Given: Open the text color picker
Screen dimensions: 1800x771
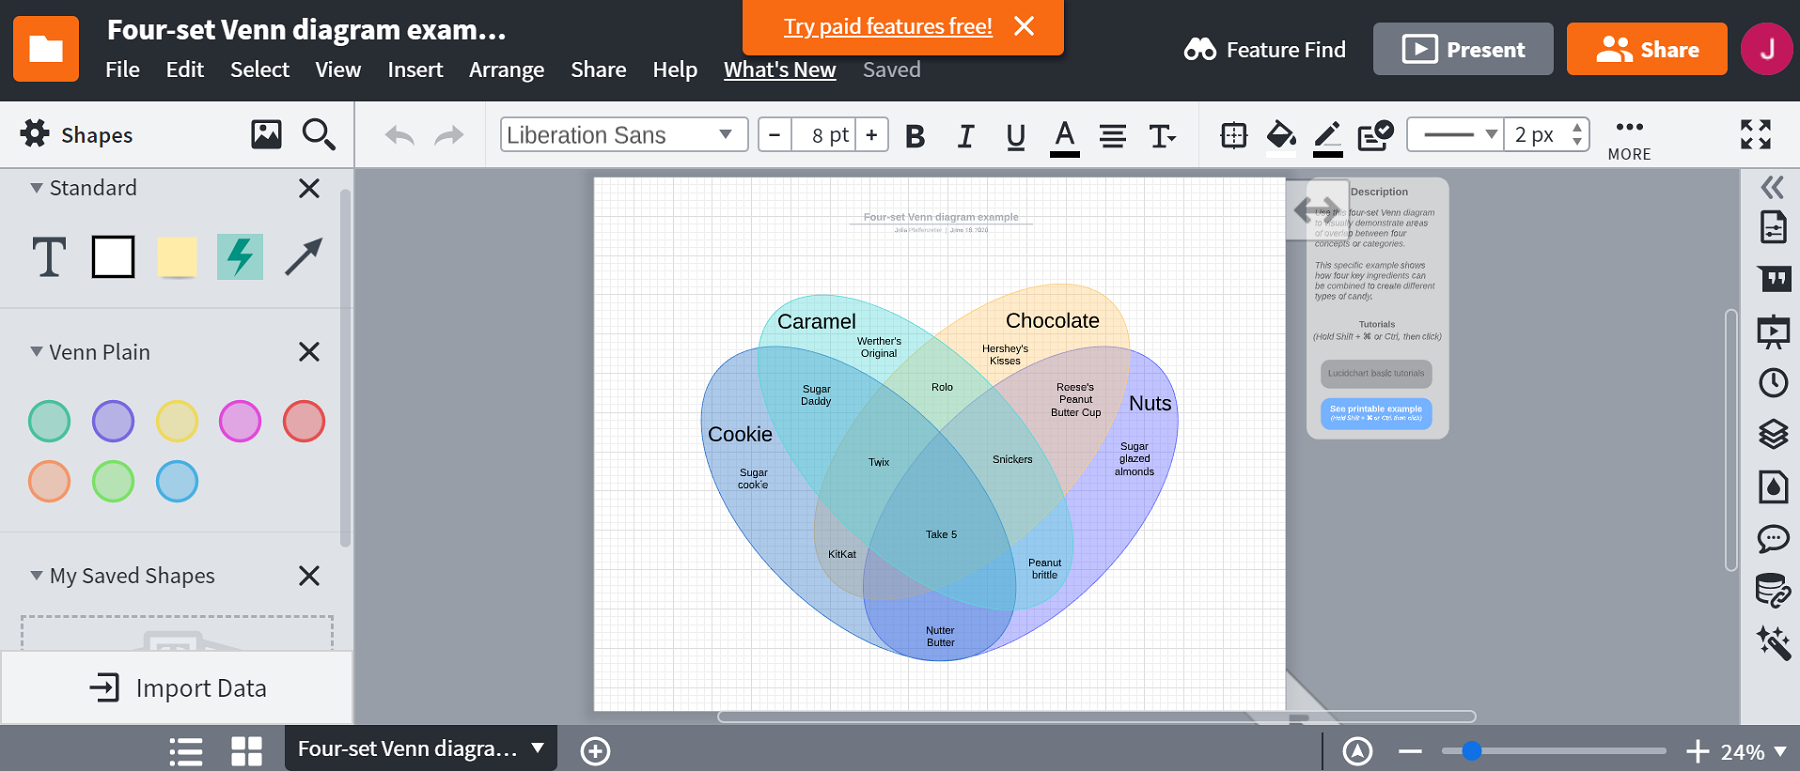Looking at the screenshot, I should [1065, 137].
